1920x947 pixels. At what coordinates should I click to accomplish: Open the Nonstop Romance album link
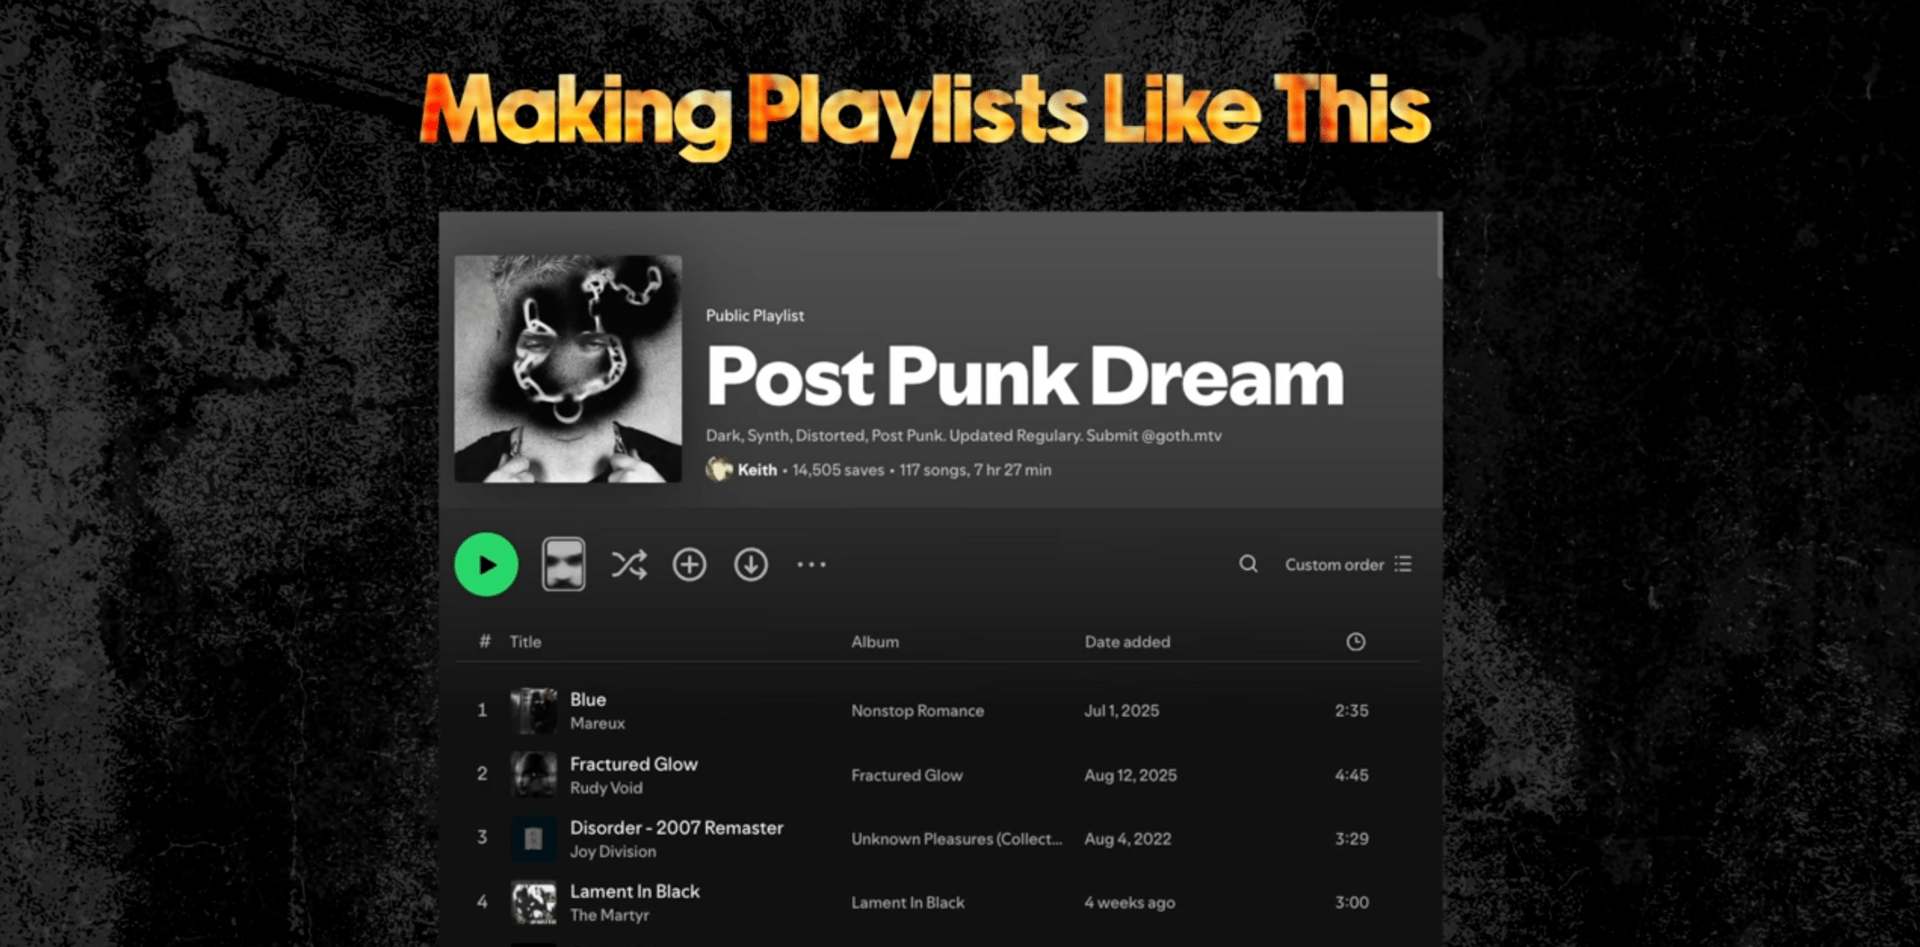click(917, 711)
